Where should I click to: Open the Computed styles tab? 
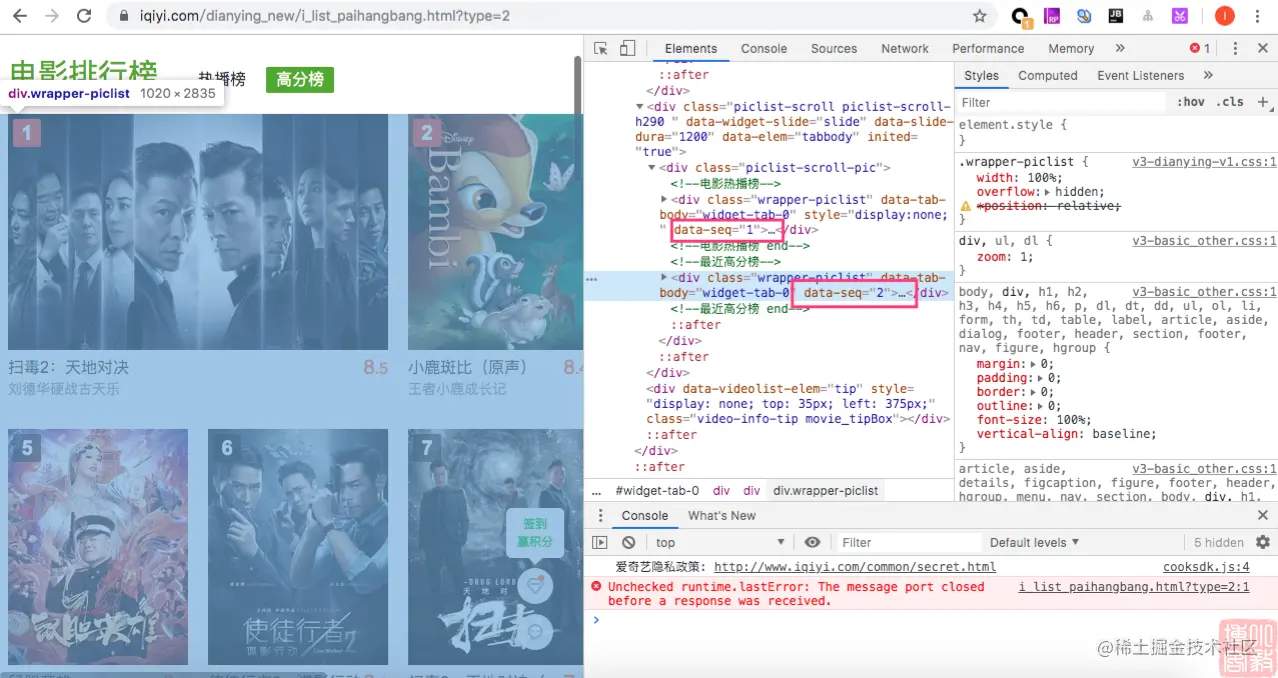pos(1048,75)
